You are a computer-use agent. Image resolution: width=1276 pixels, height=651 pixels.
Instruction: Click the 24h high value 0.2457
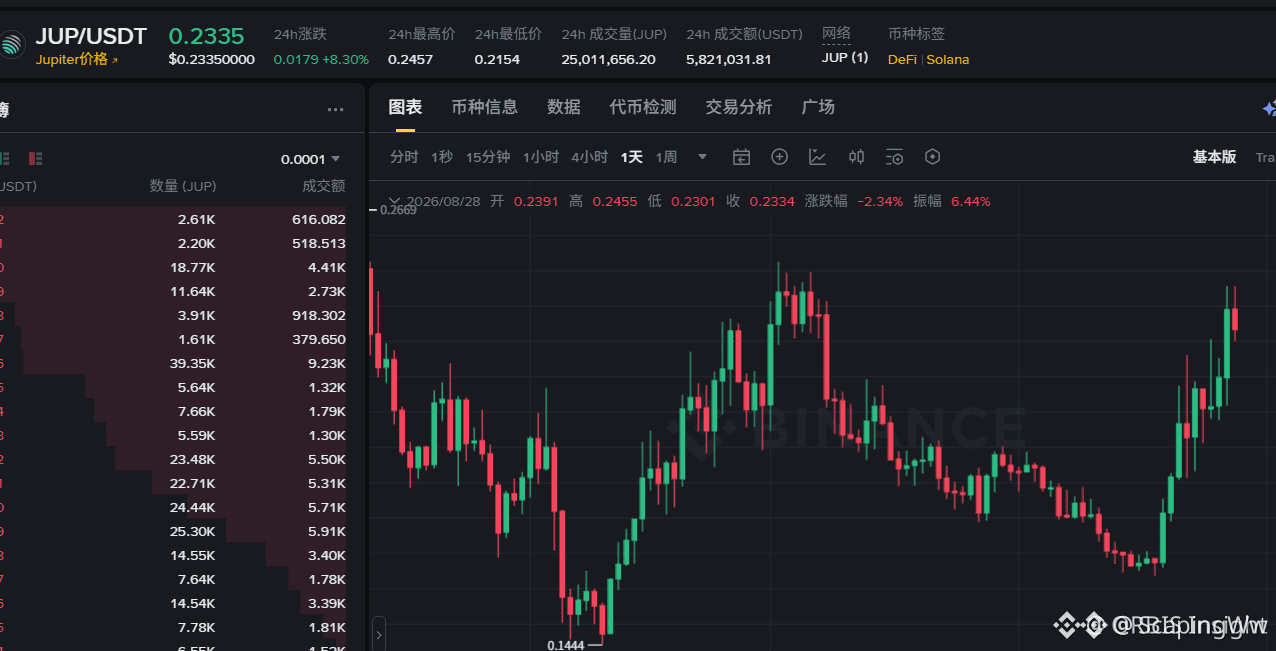[x=410, y=59]
